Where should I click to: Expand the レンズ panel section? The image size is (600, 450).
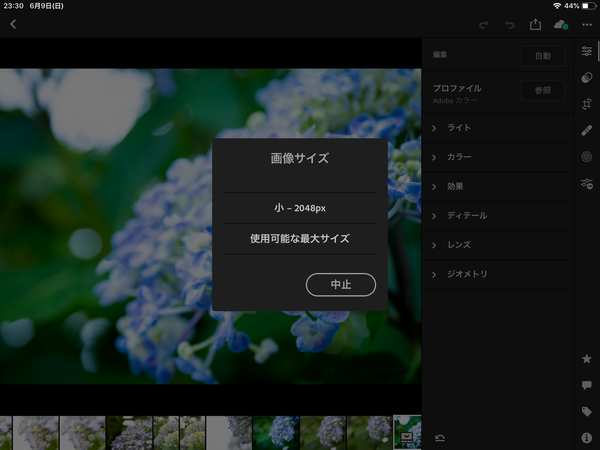(495, 245)
